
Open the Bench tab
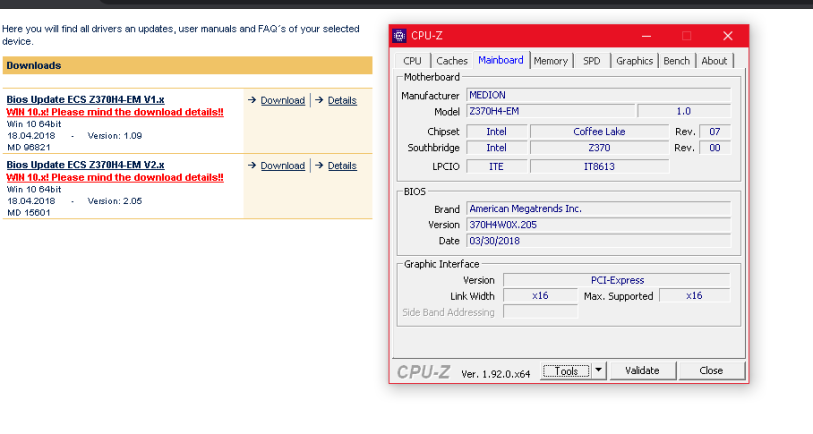click(677, 61)
